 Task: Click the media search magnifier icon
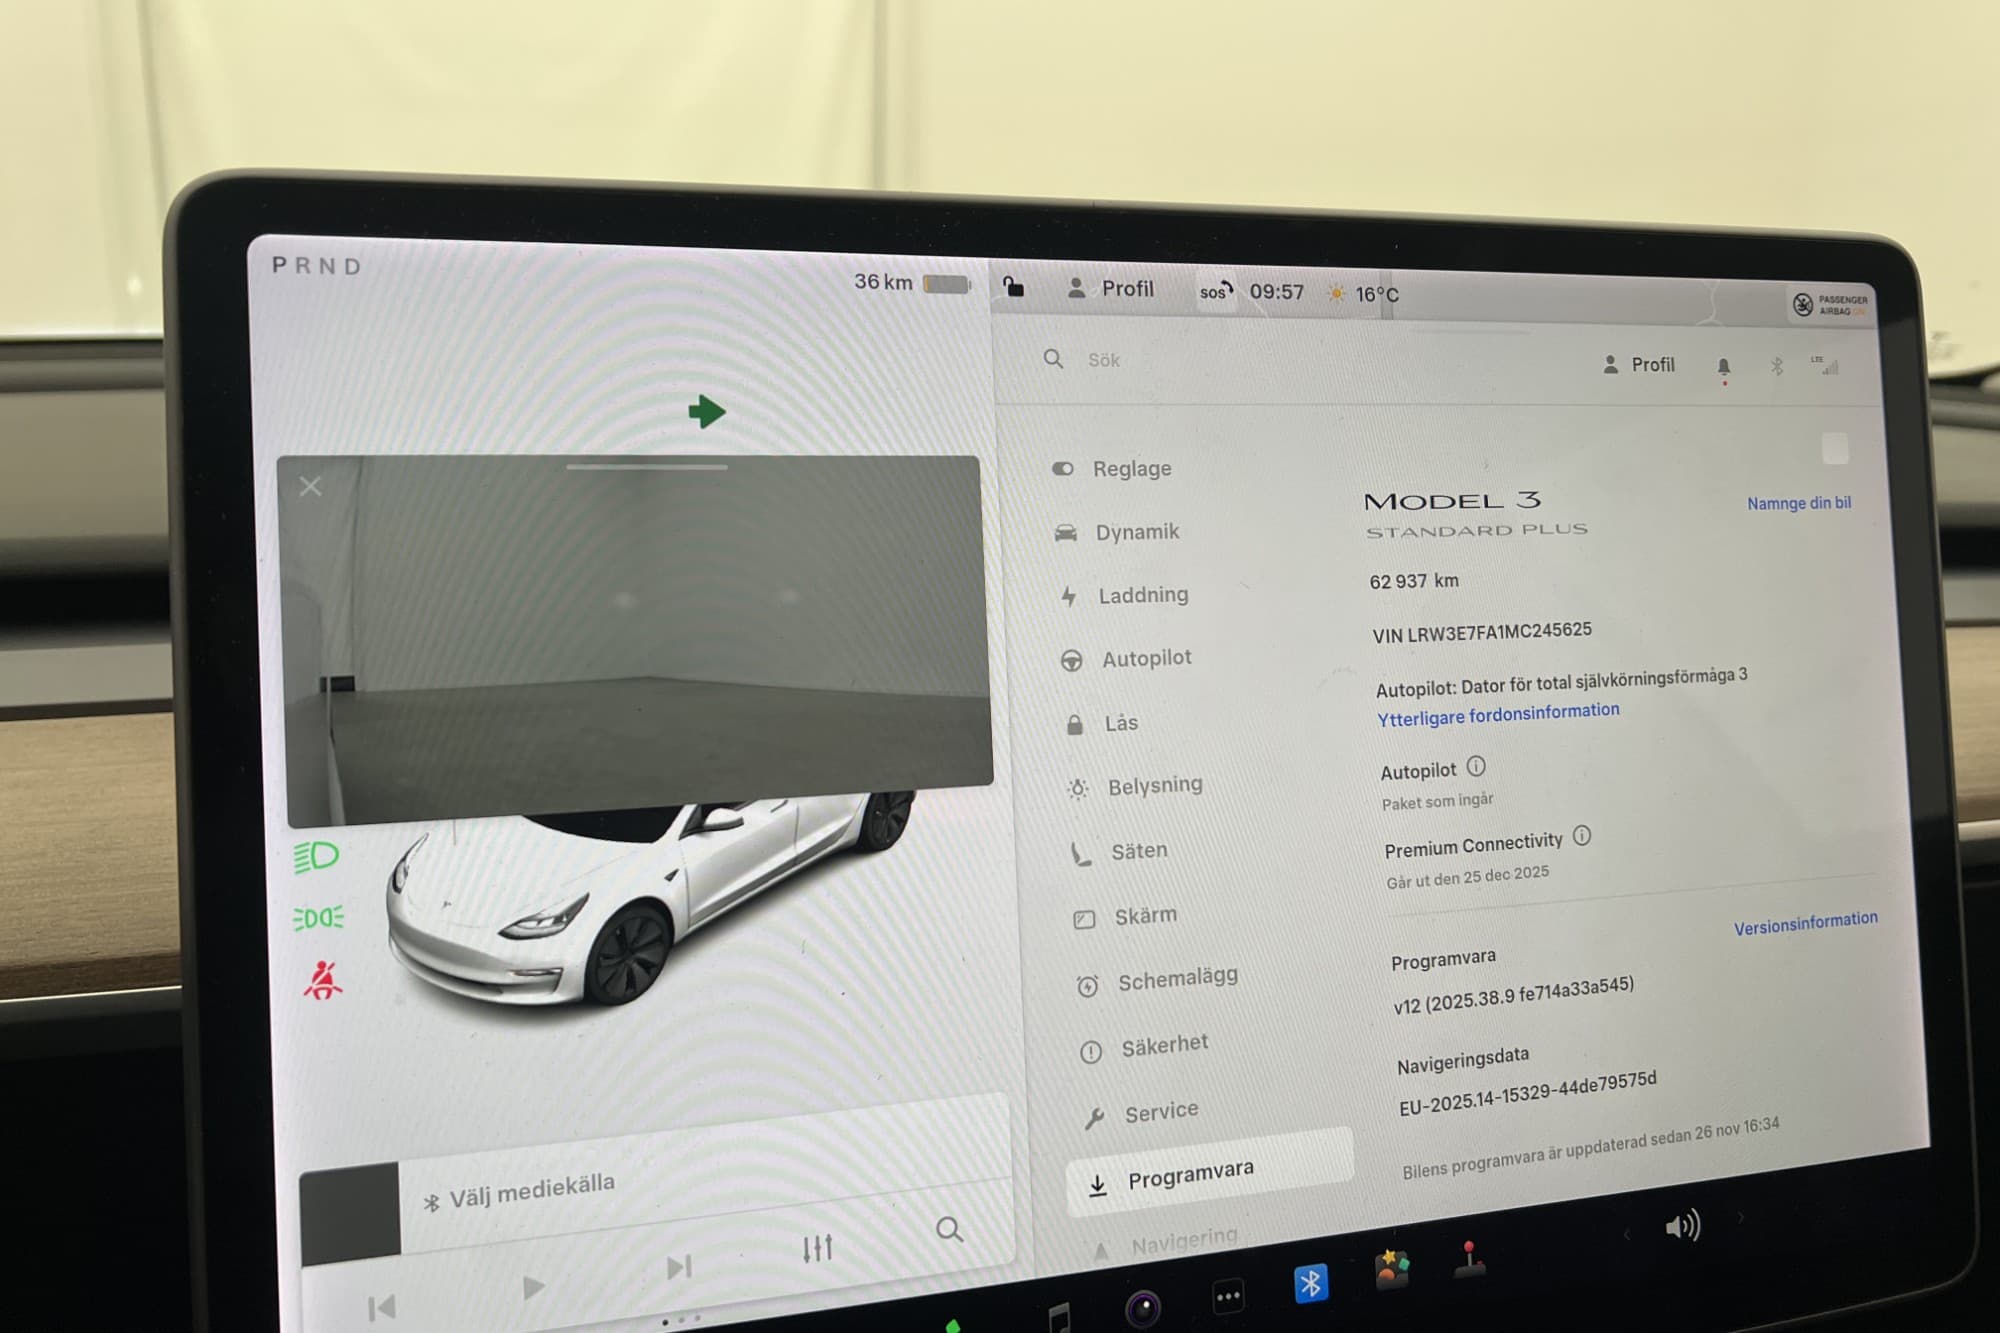point(949,1229)
